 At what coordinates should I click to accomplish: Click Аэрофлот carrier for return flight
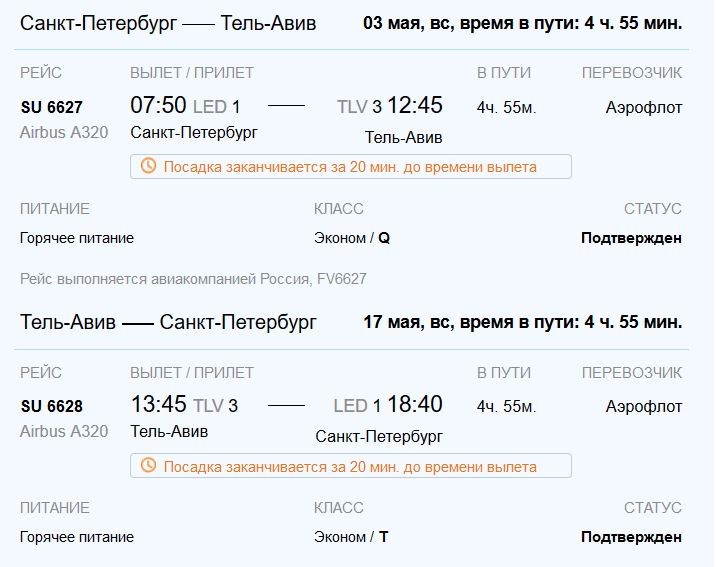(644, 406)
